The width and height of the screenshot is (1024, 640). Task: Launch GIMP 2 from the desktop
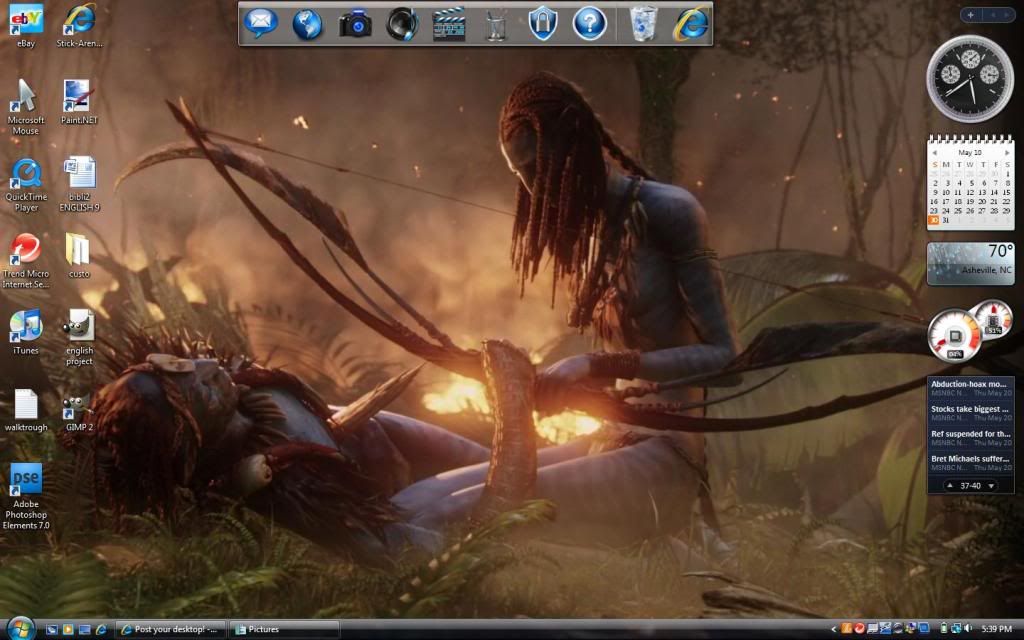(79, 405)
